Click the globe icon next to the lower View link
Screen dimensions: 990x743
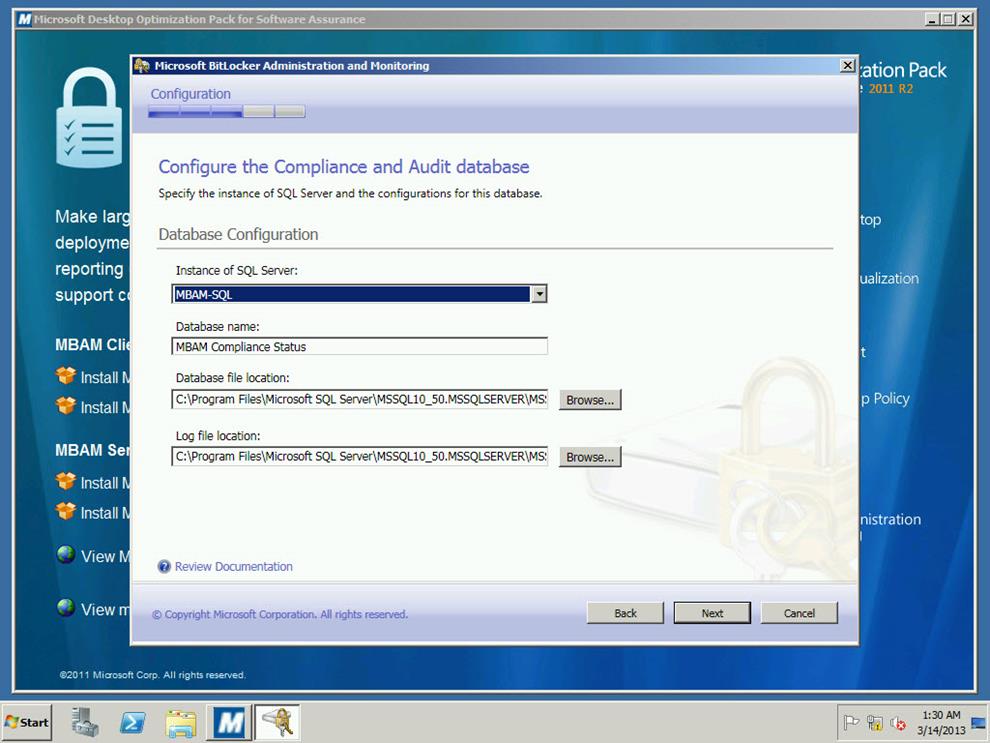pos(66,607)
